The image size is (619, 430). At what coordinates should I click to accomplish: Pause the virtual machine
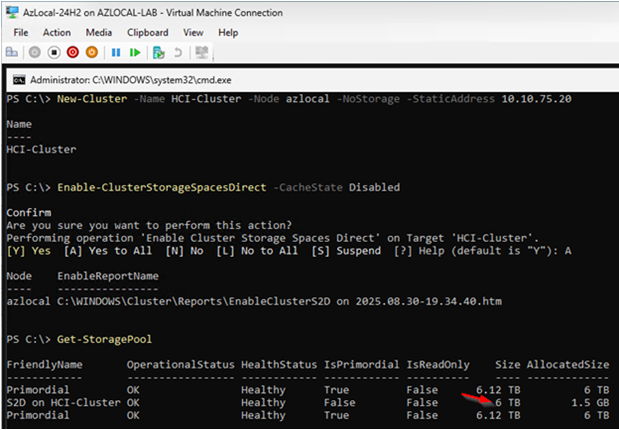[x=116, y=52]
